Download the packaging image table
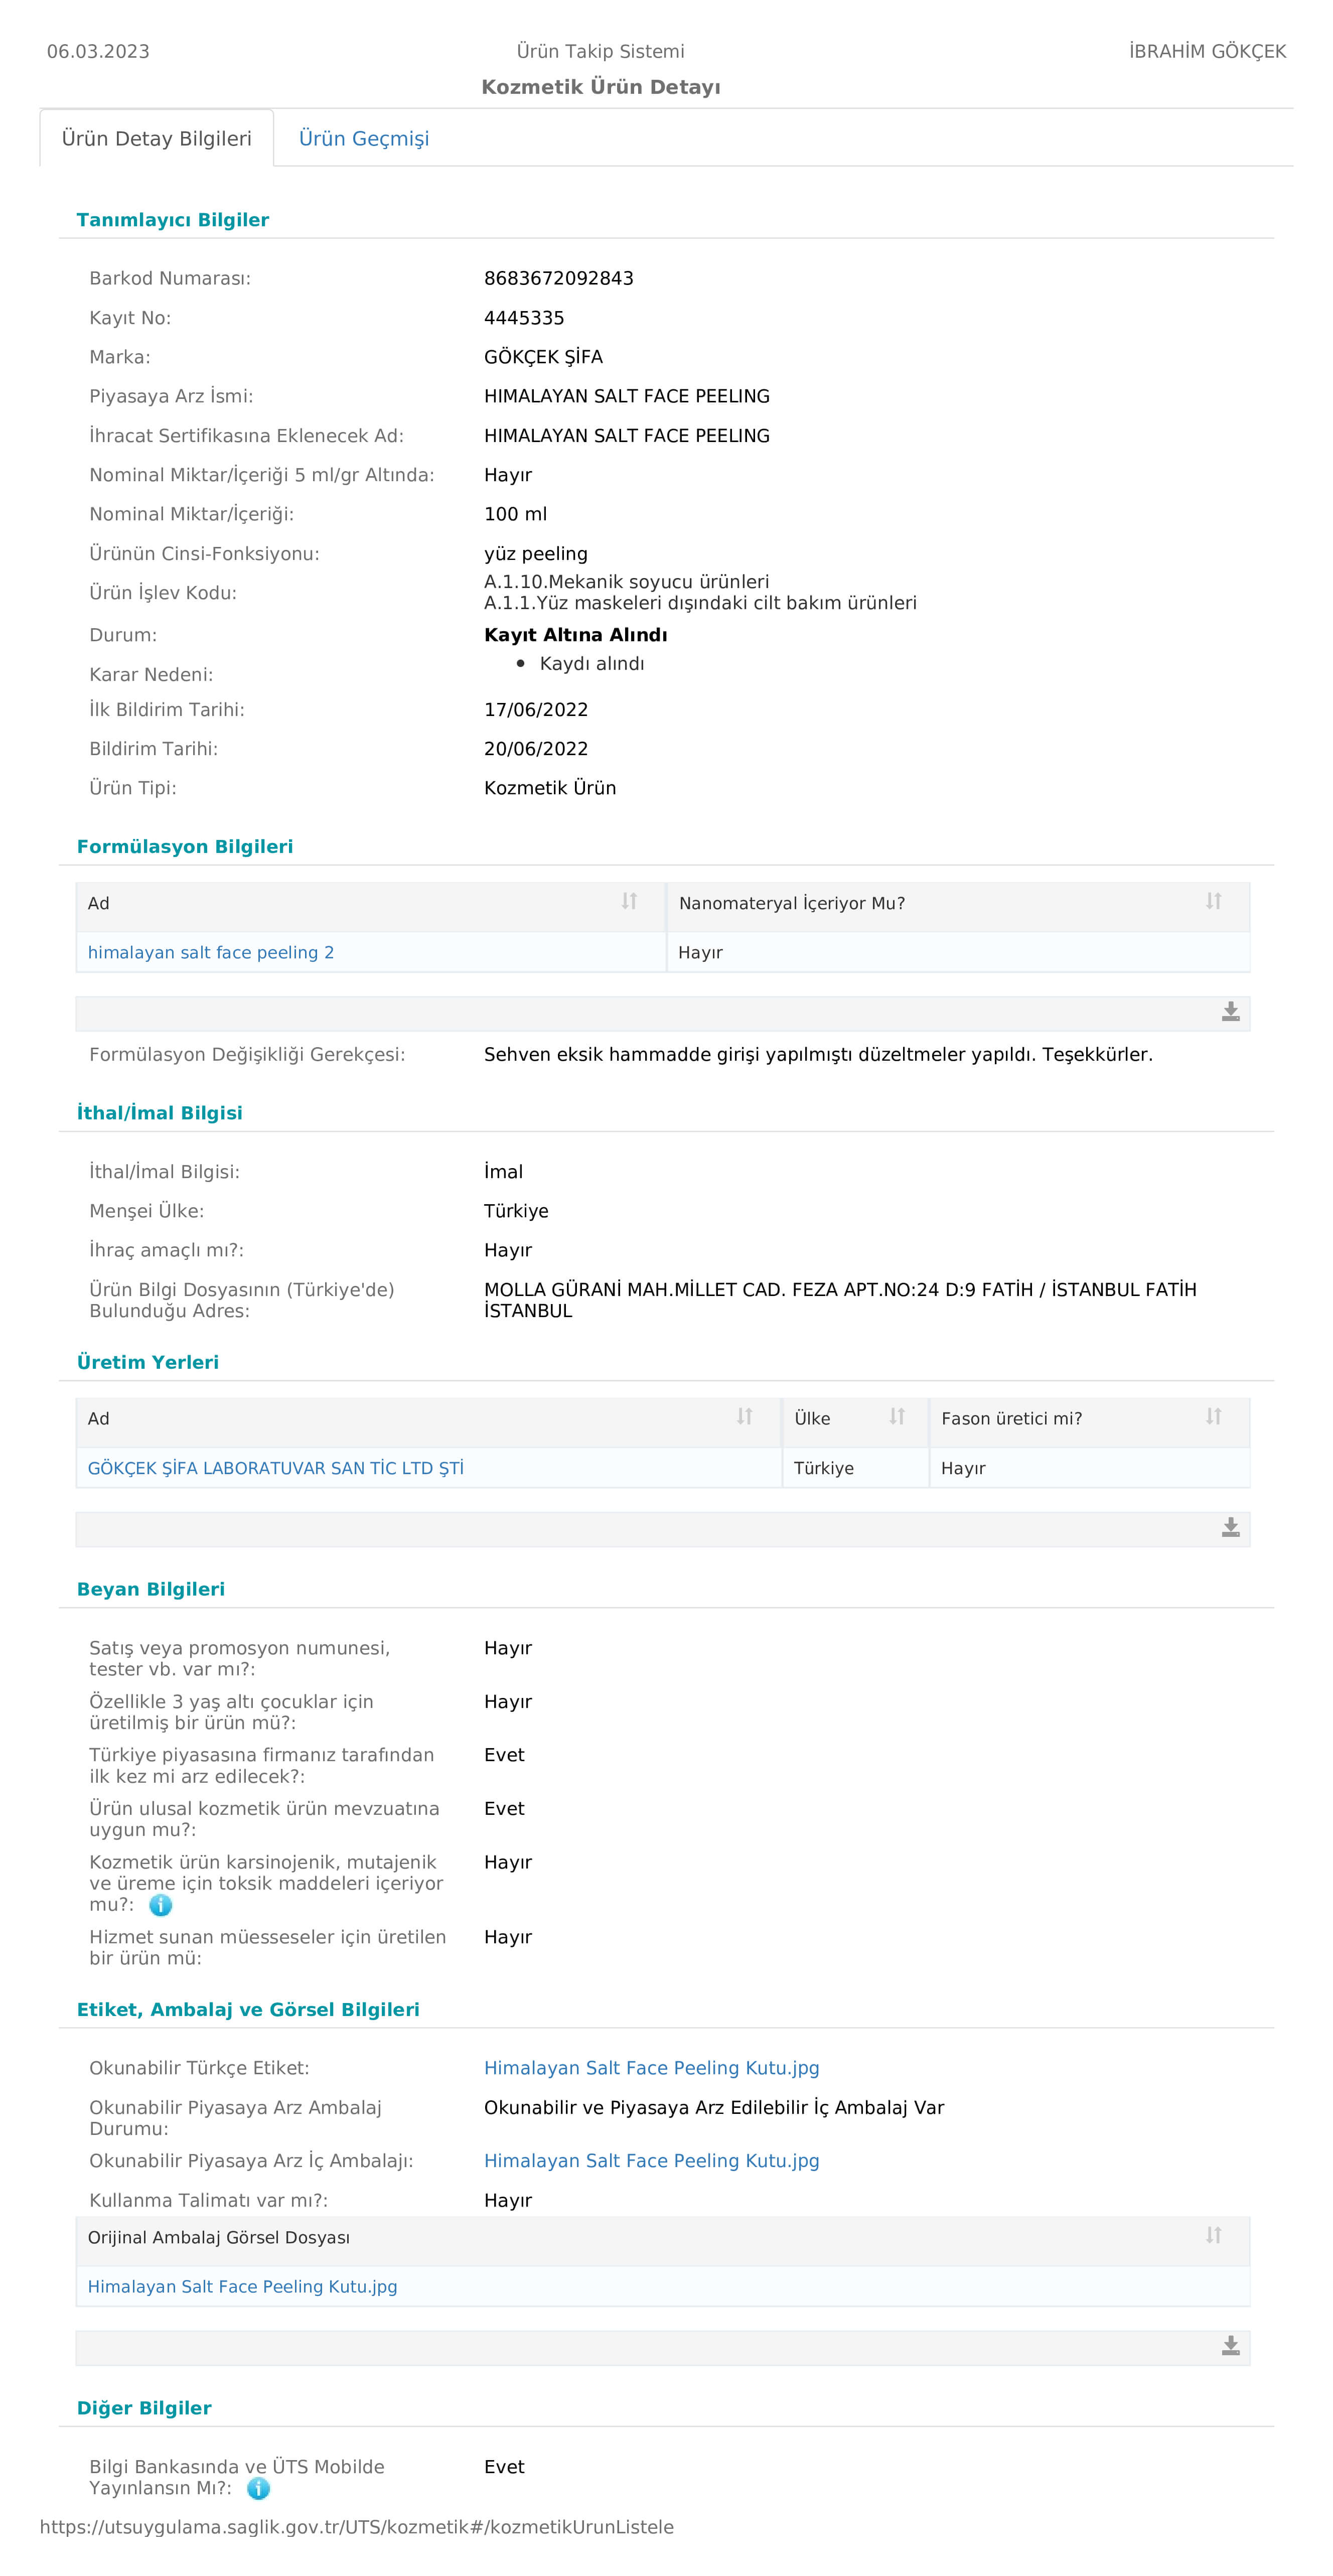The image size is (1333, 2576). 1231,2346
